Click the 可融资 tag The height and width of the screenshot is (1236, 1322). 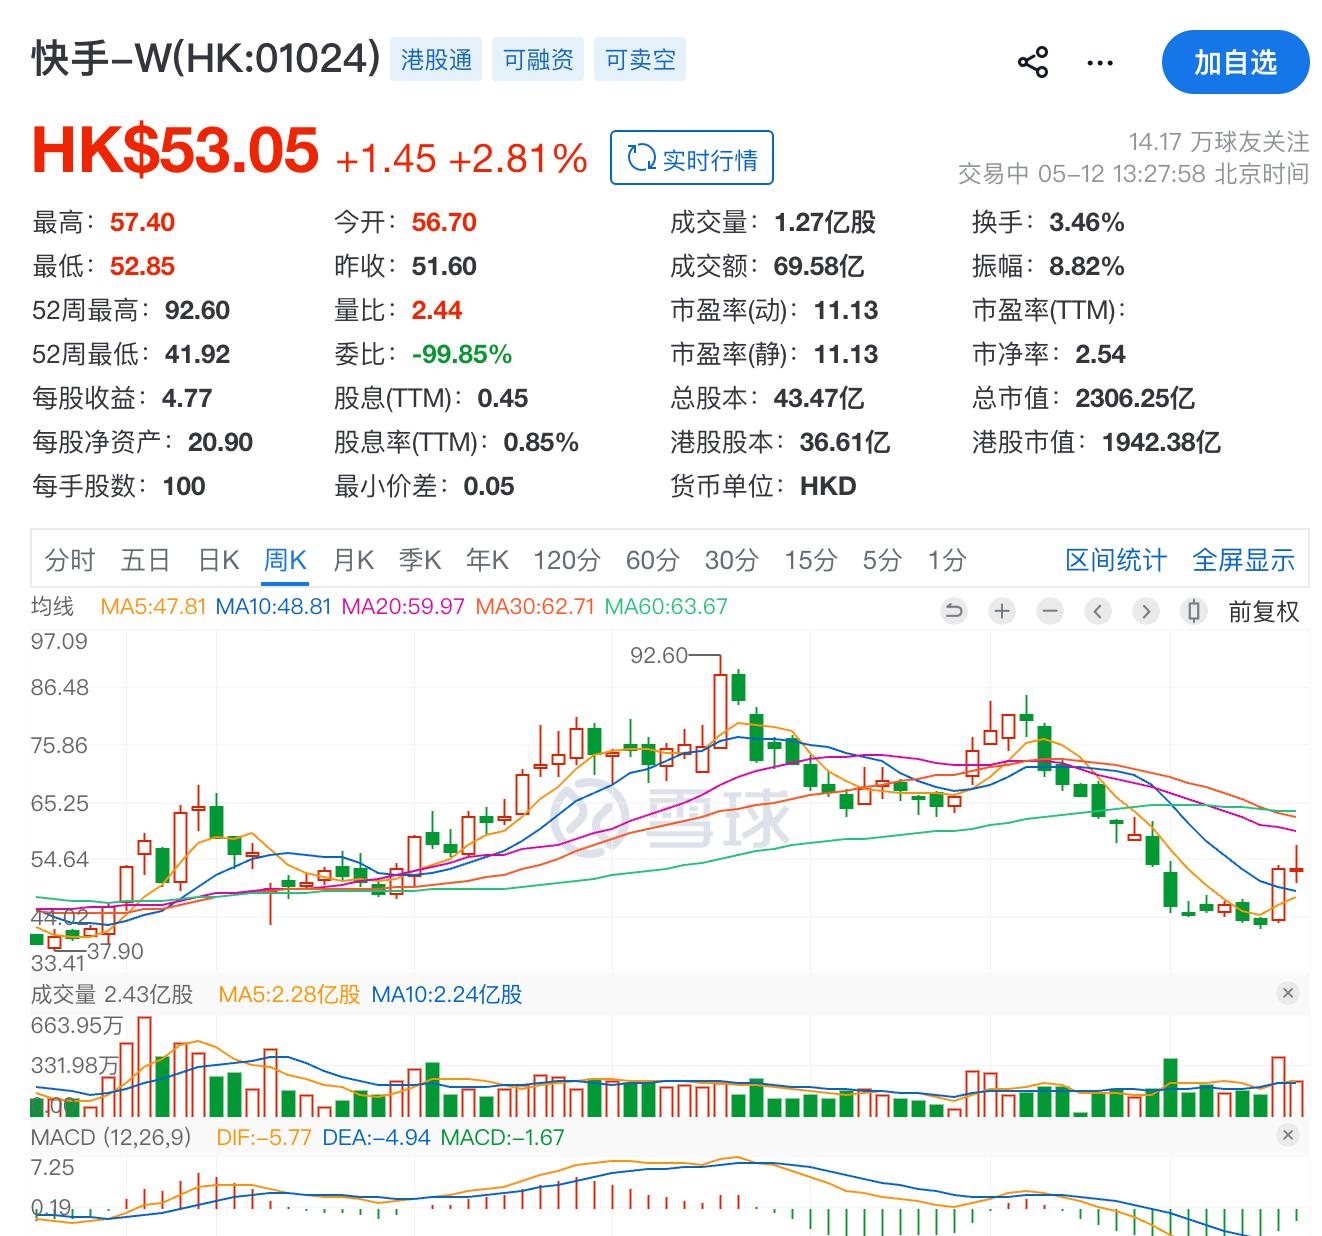tap(538, 60)
